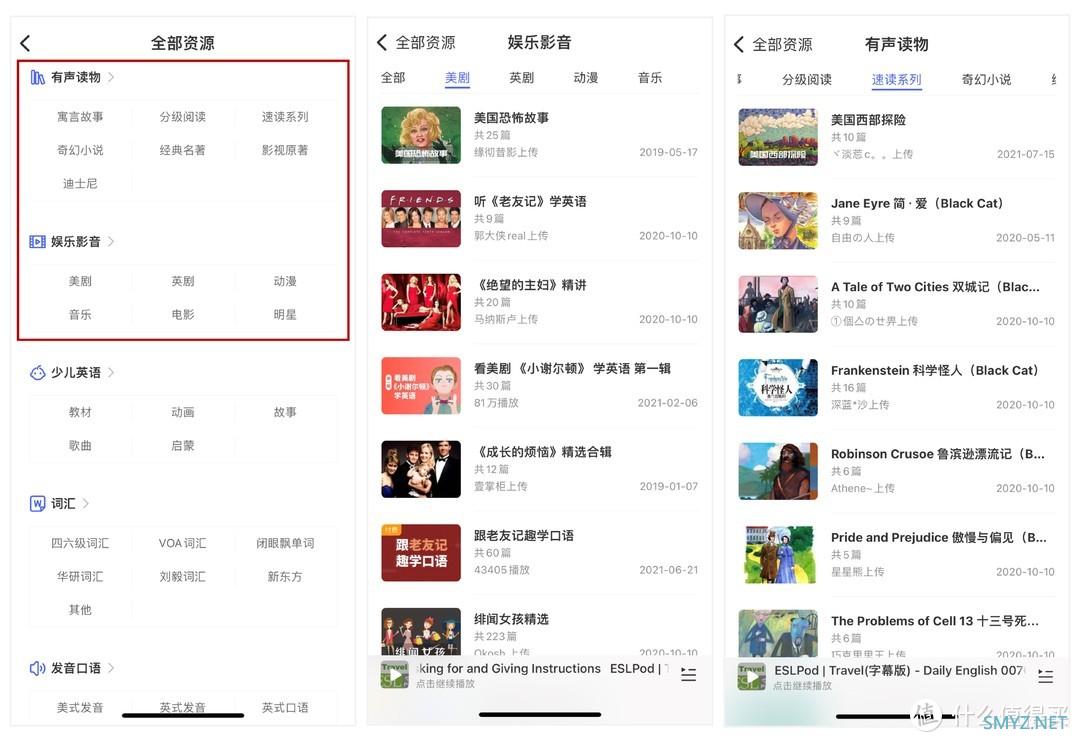Click the 少儿英语 baby face icon
This screenshot has height=742, width=1080.
pyautogui.click(x=37, y=373)
